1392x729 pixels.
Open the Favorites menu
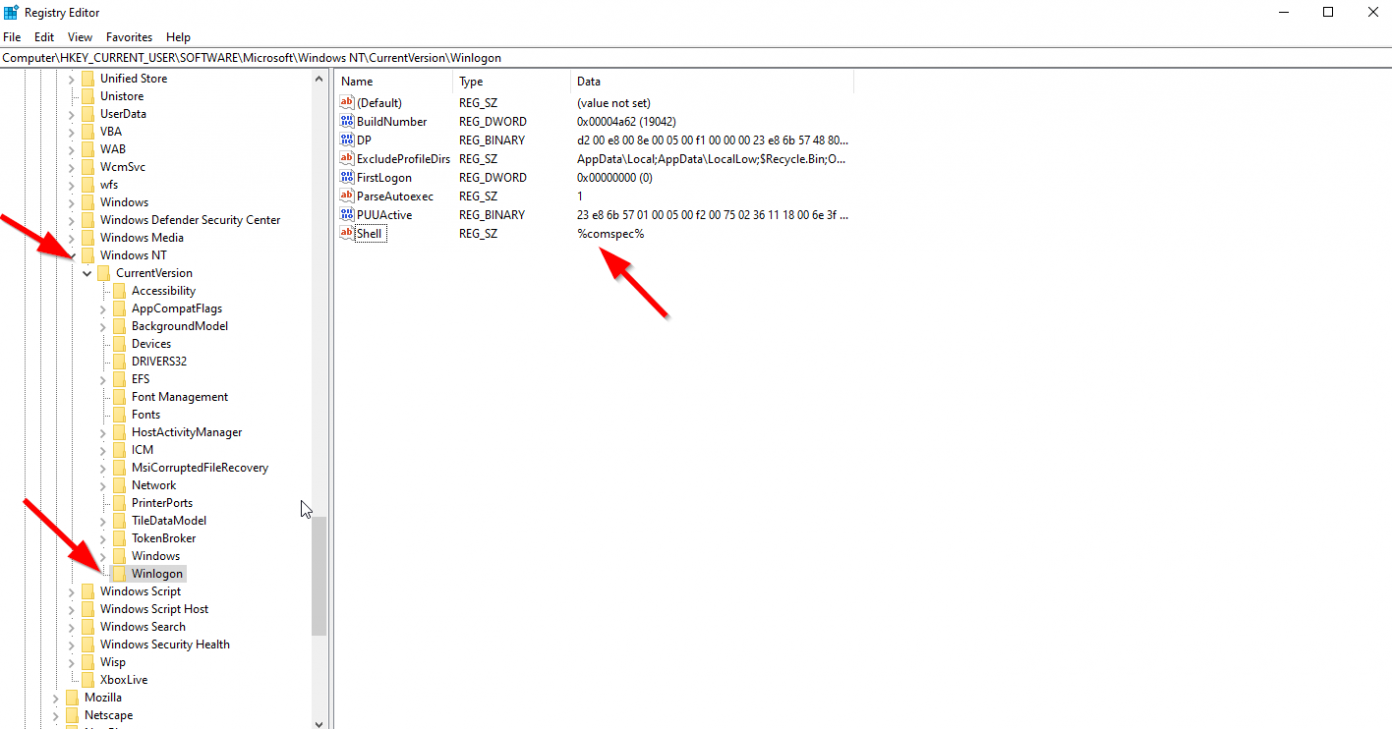[129, 37]
